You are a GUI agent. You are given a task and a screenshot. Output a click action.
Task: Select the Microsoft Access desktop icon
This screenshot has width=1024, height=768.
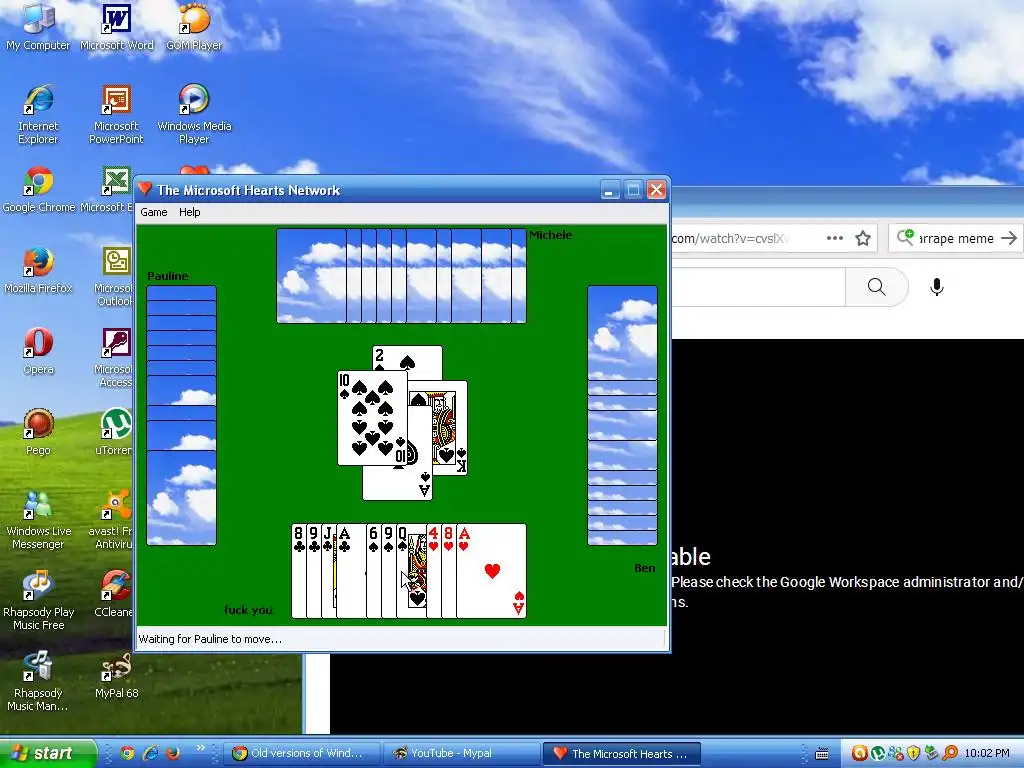point(114,358)
